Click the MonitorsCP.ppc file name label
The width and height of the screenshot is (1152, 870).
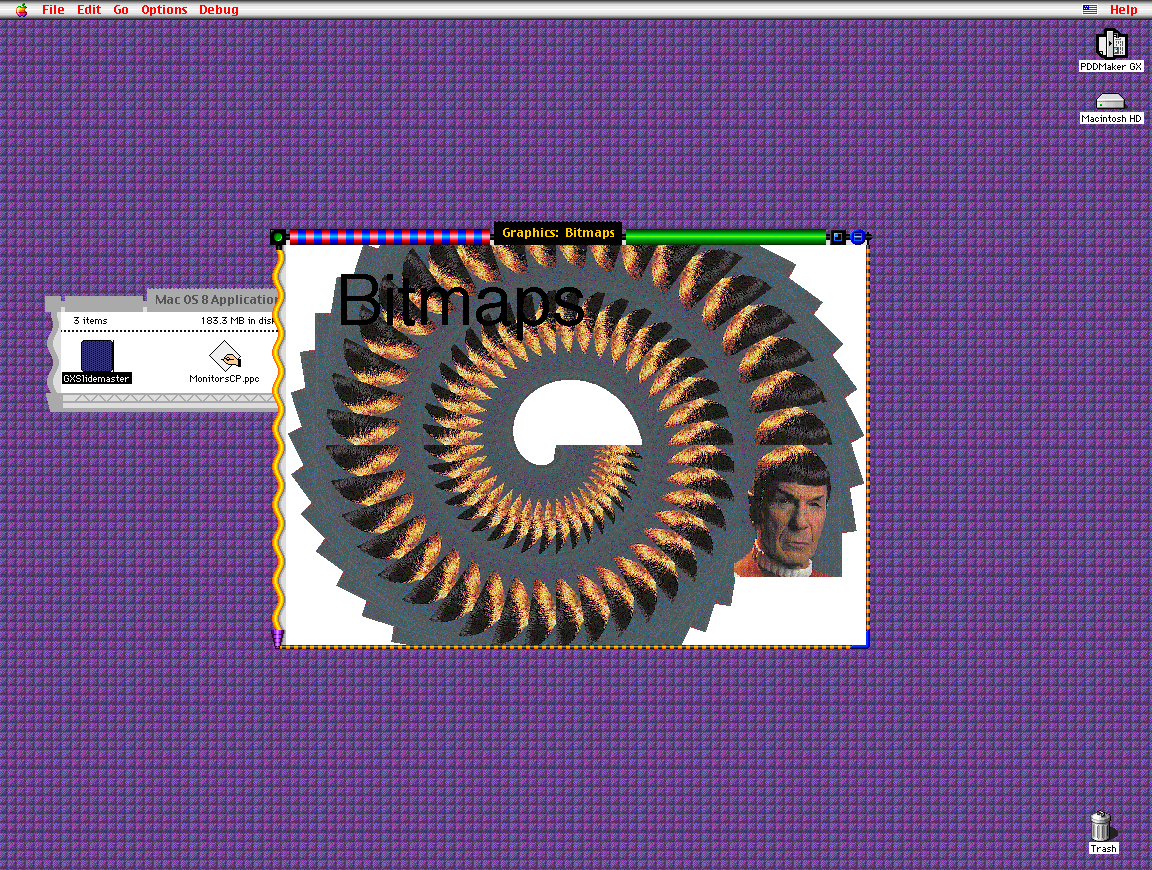coord(224,379)
